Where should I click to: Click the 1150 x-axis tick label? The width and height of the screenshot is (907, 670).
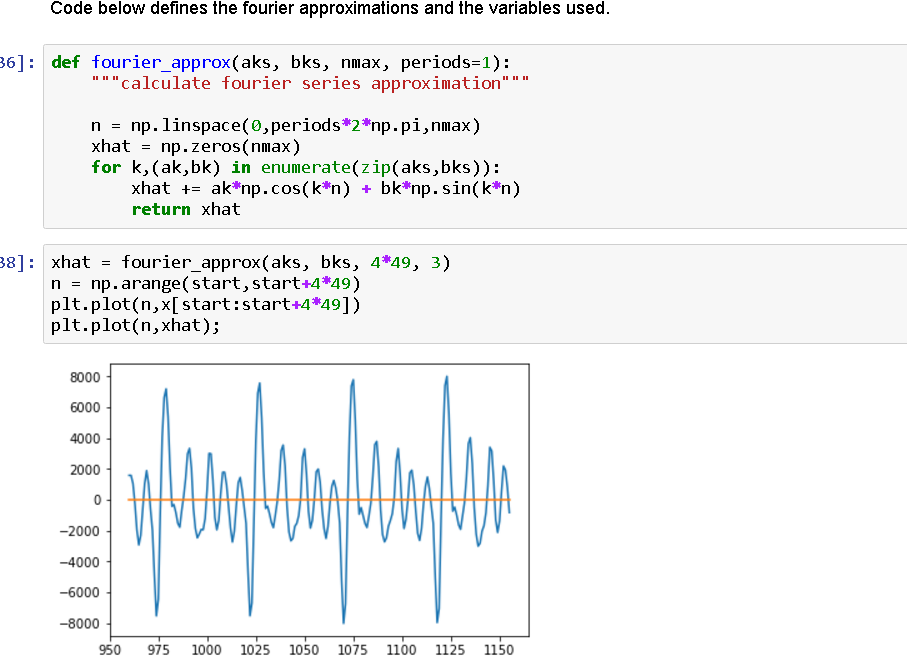coord(497,649)
